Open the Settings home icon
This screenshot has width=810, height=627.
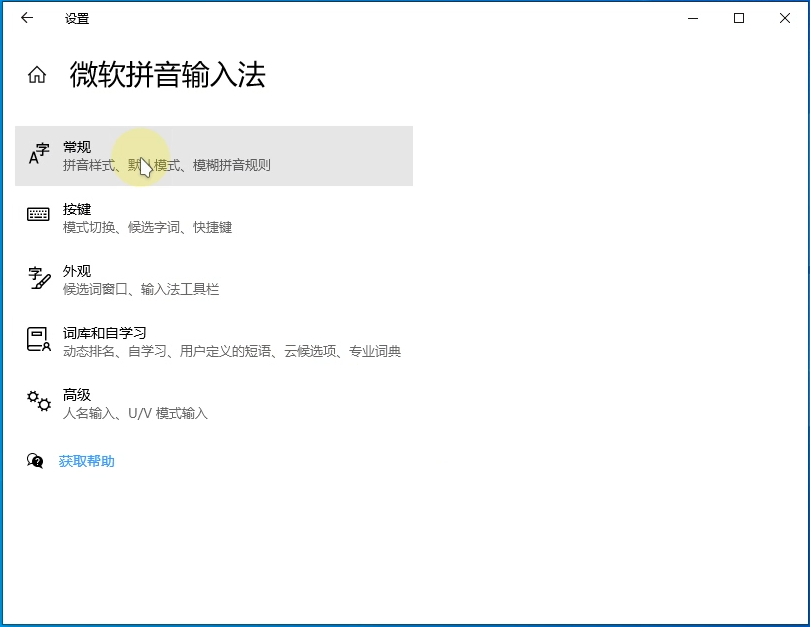pyautogui.click(x=37, y=75)
